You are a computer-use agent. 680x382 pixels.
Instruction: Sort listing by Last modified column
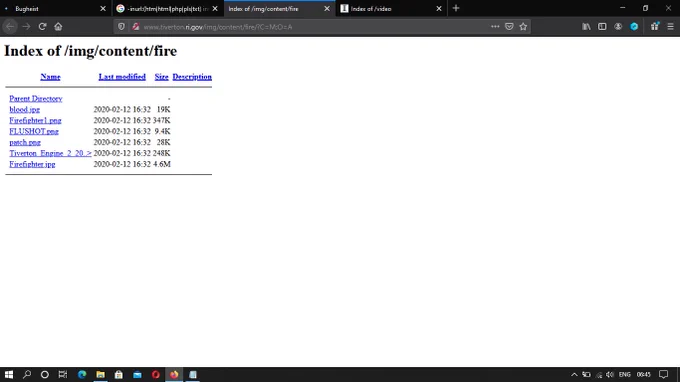point(122,77)
